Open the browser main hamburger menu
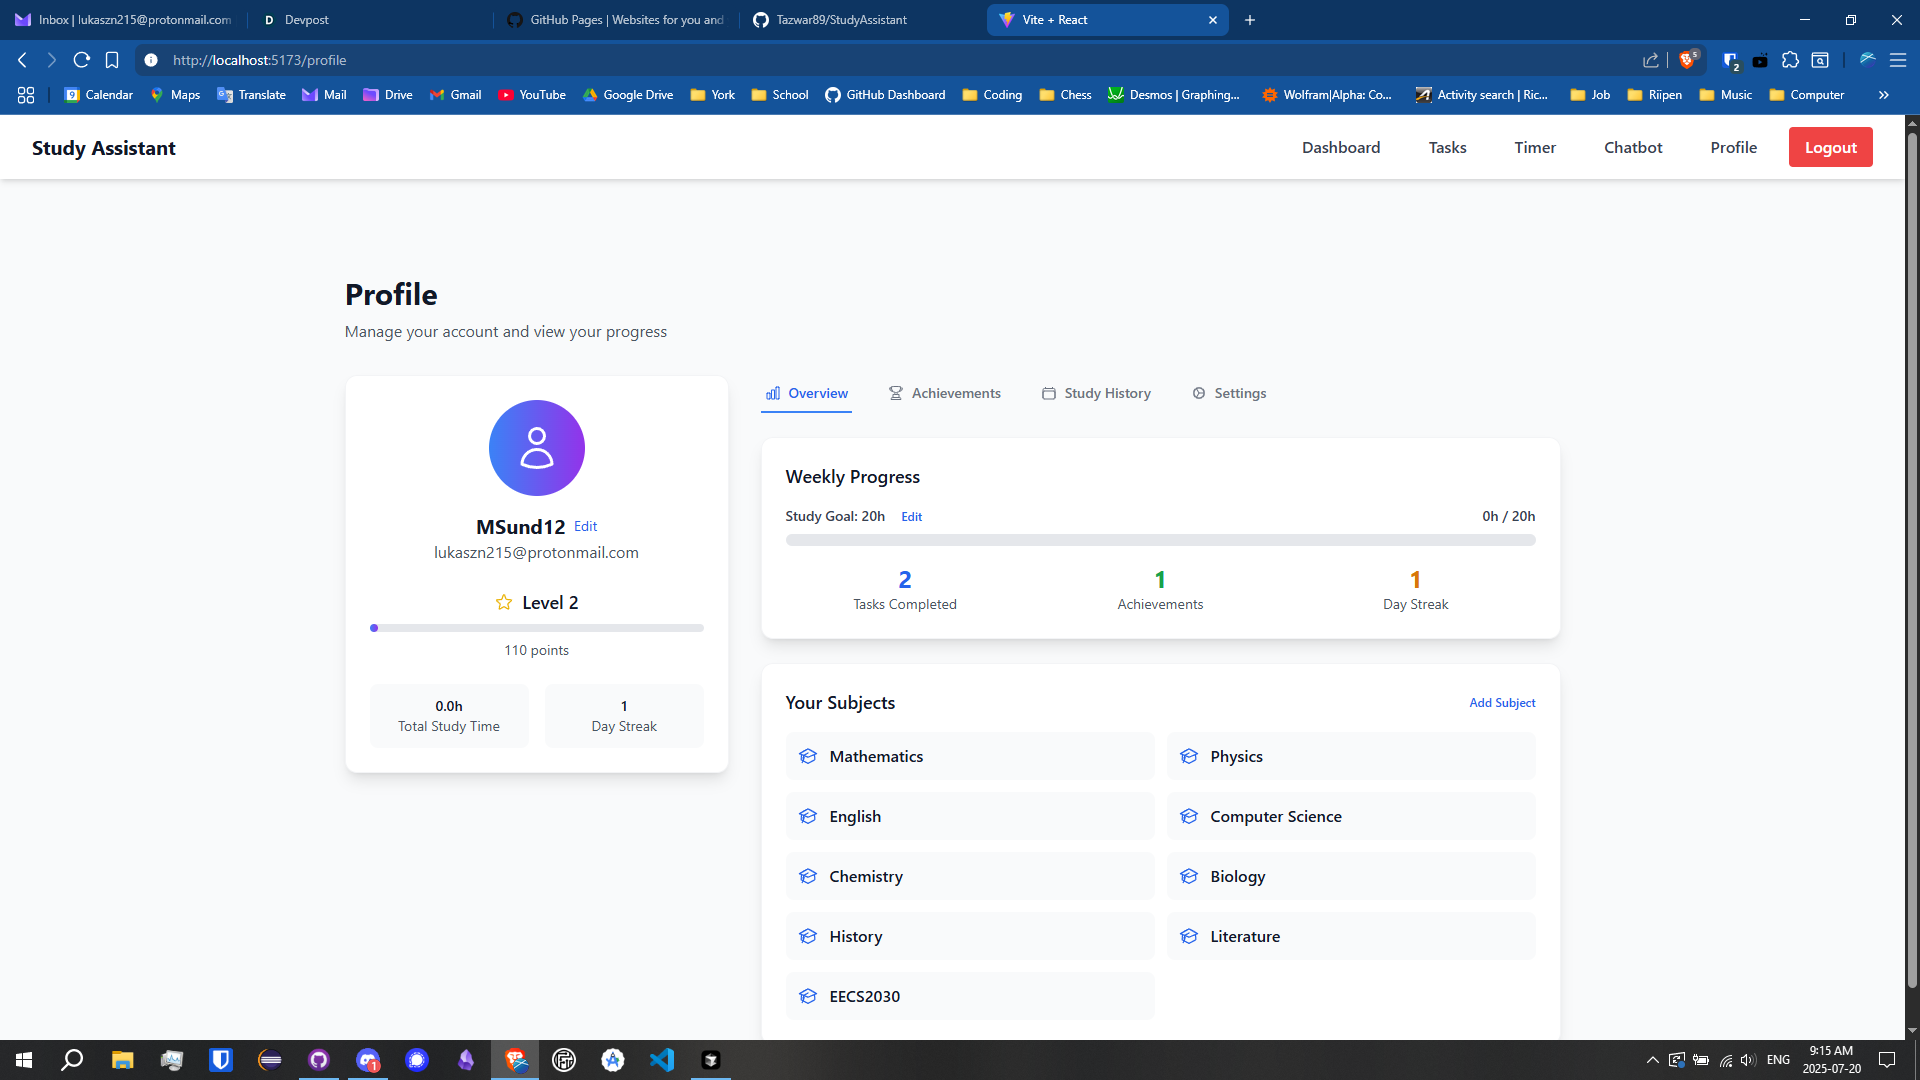1920x1080 pixels. tap(1897, 60)
